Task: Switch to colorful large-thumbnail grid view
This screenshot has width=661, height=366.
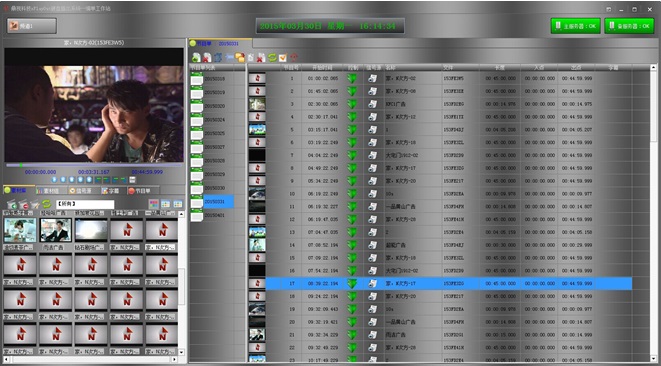Action: (x=154, y=204)
